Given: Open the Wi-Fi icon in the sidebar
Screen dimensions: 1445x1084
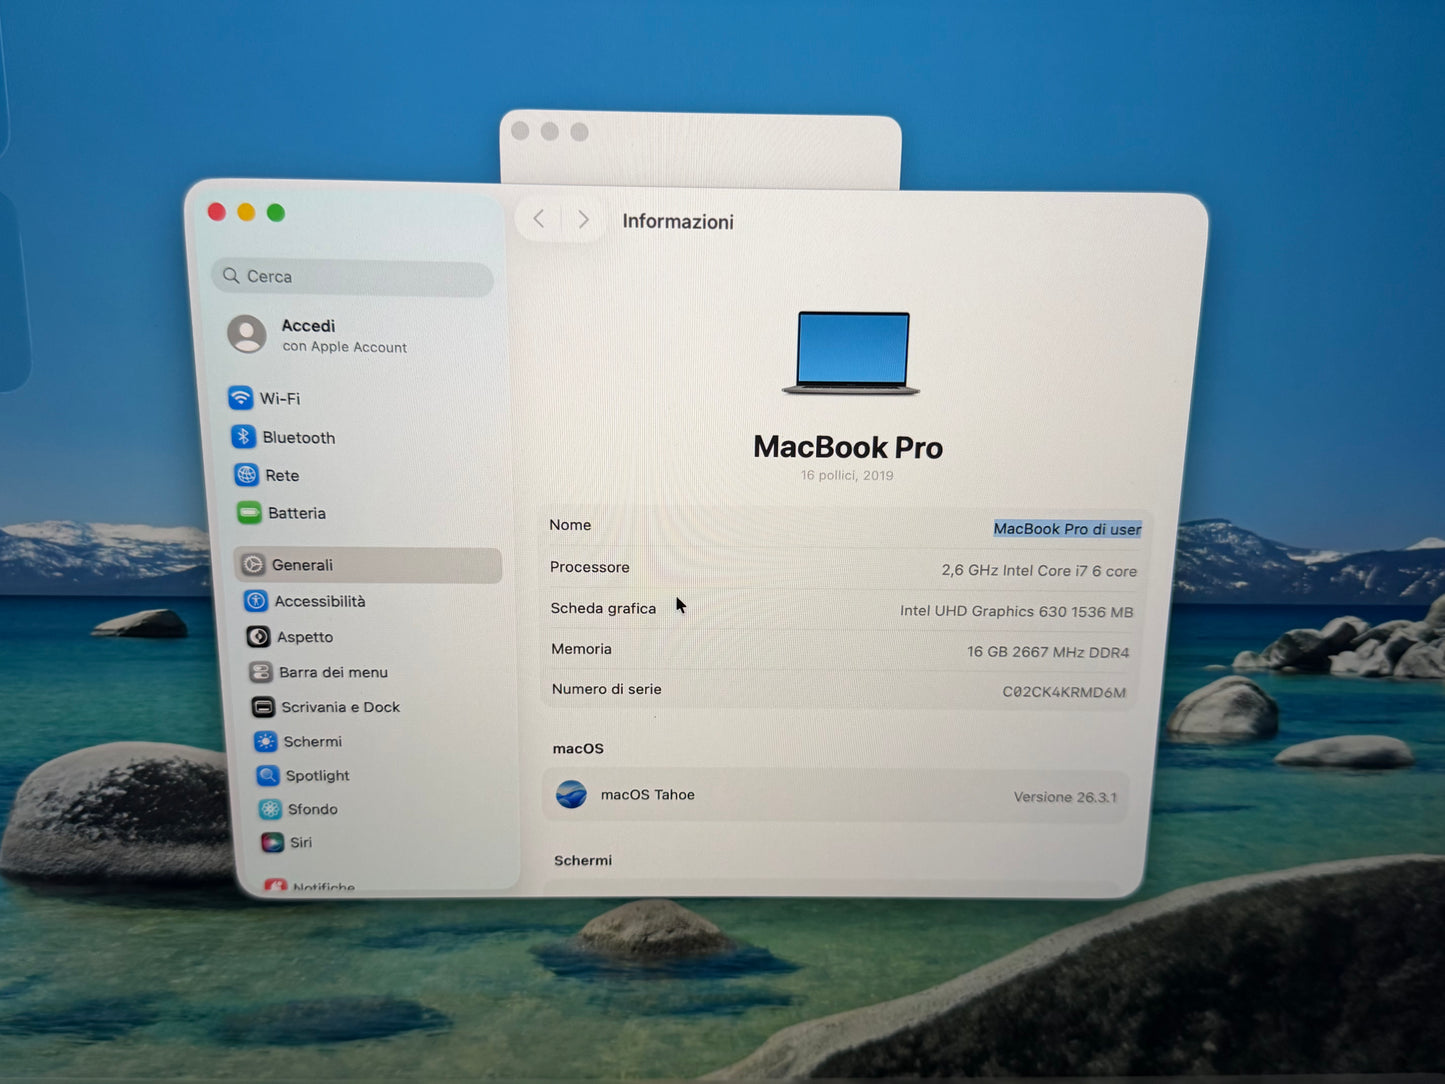Looking at the screenshot, I should pos(240,397).
